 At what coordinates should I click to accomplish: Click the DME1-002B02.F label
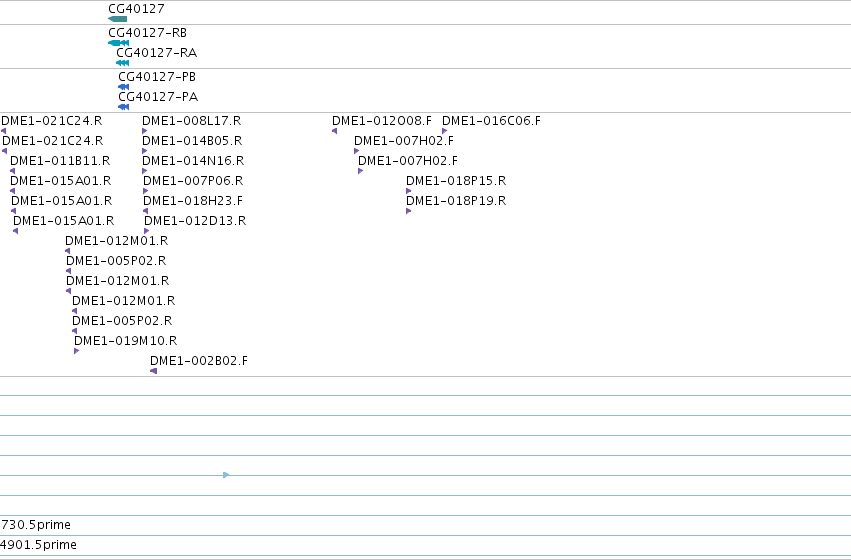[x=199, y=361]
